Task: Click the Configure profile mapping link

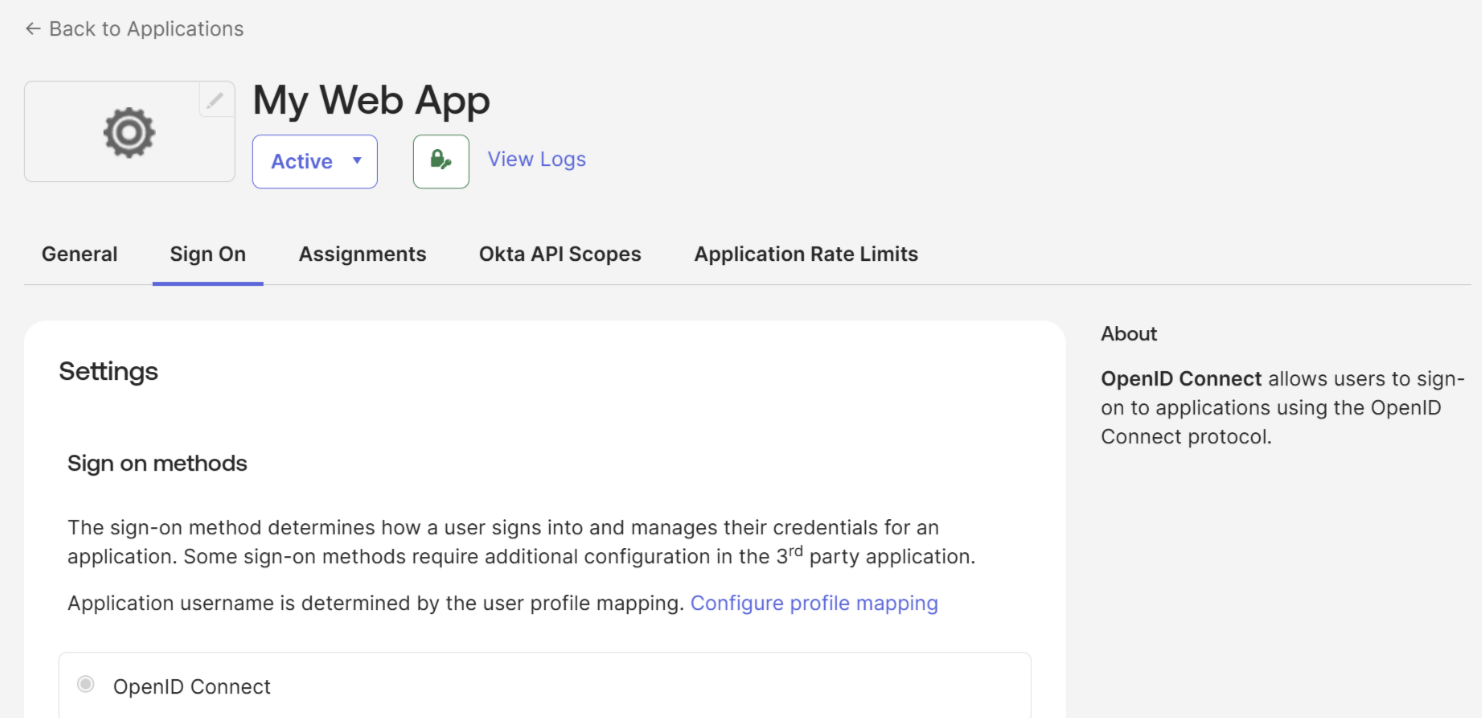Action: tap(814, 603)
